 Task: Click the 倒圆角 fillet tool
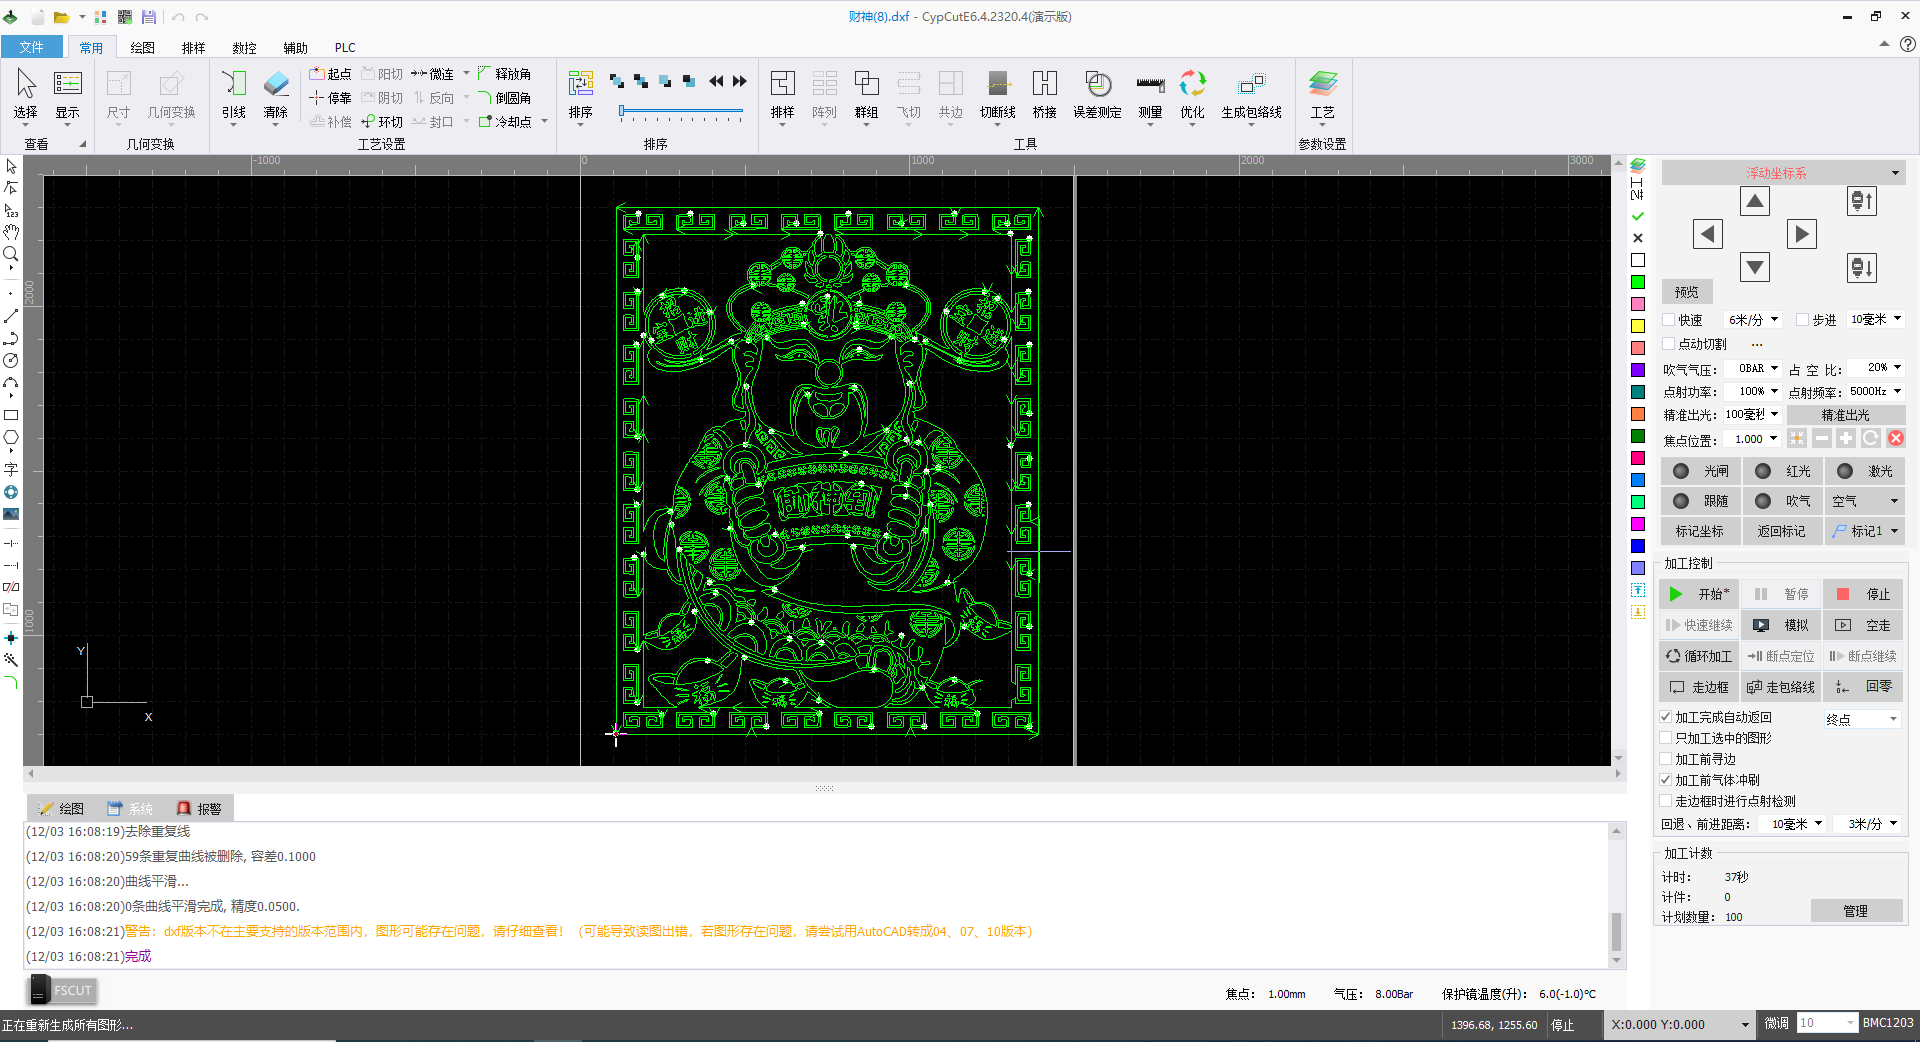point(505,98)
